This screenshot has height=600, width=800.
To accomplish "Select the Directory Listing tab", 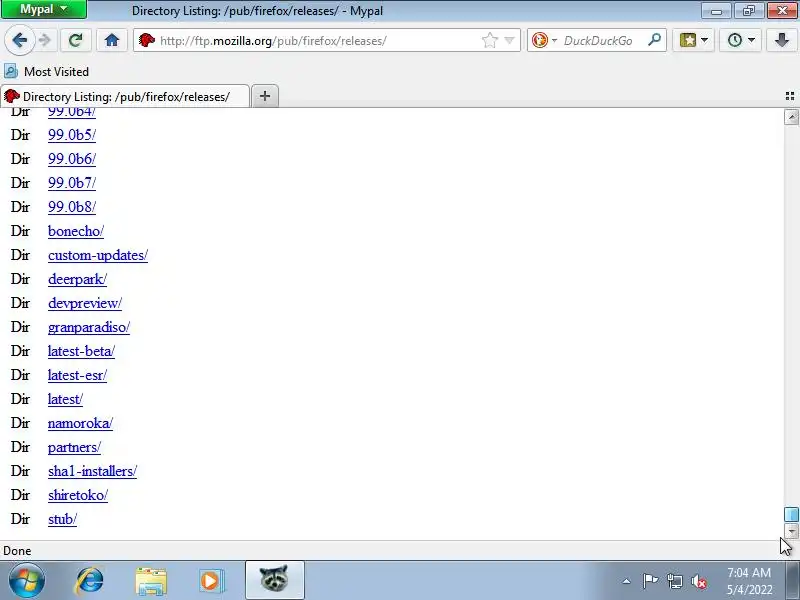I will tap(125, 96).
